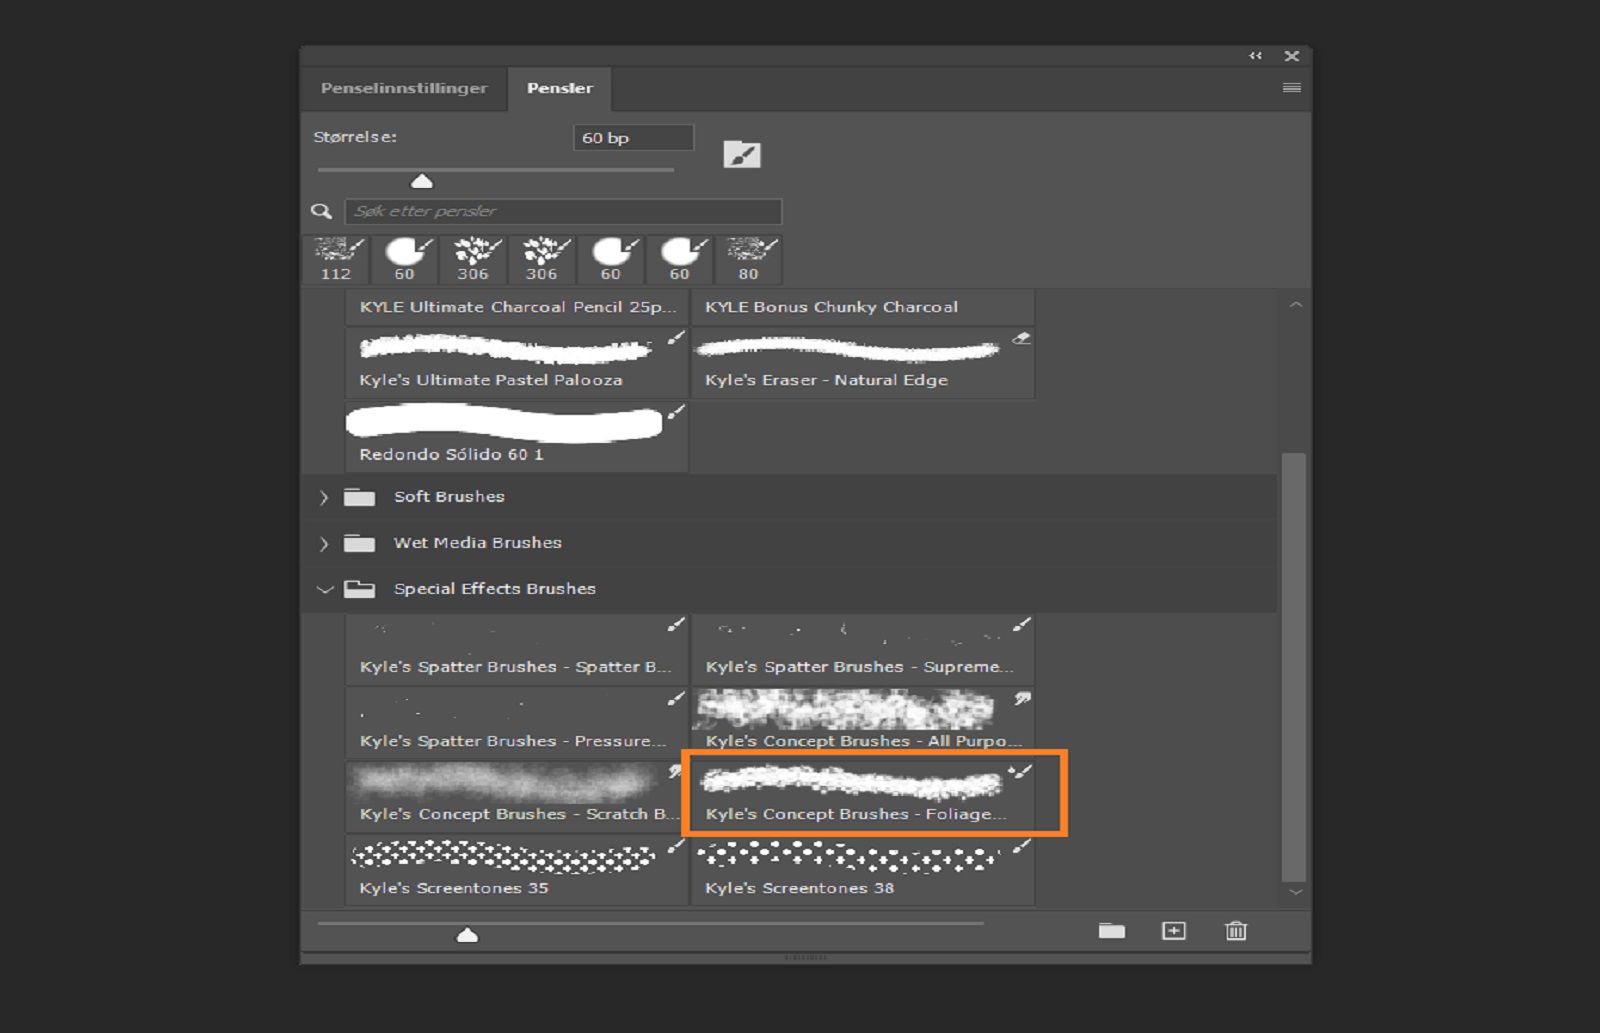Select the Redondo Sólido 60 1 brush
1600x1033 pixels.
tap(517, 437)
